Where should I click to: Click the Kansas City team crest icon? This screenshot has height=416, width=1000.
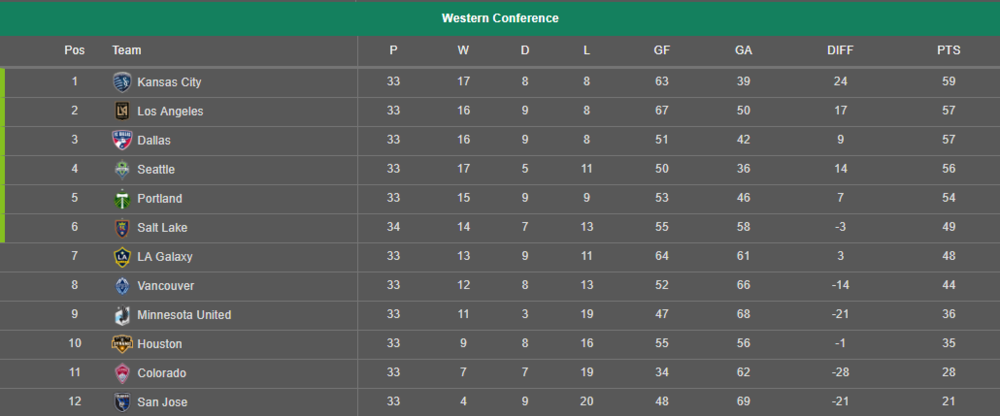122,82
